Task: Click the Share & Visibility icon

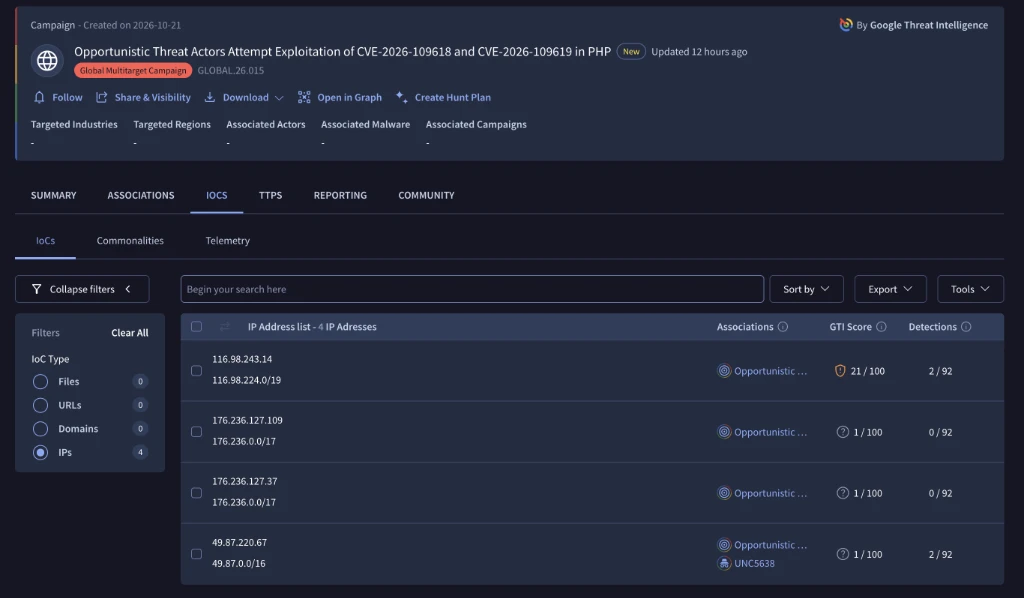Action: tap(101, 97)
